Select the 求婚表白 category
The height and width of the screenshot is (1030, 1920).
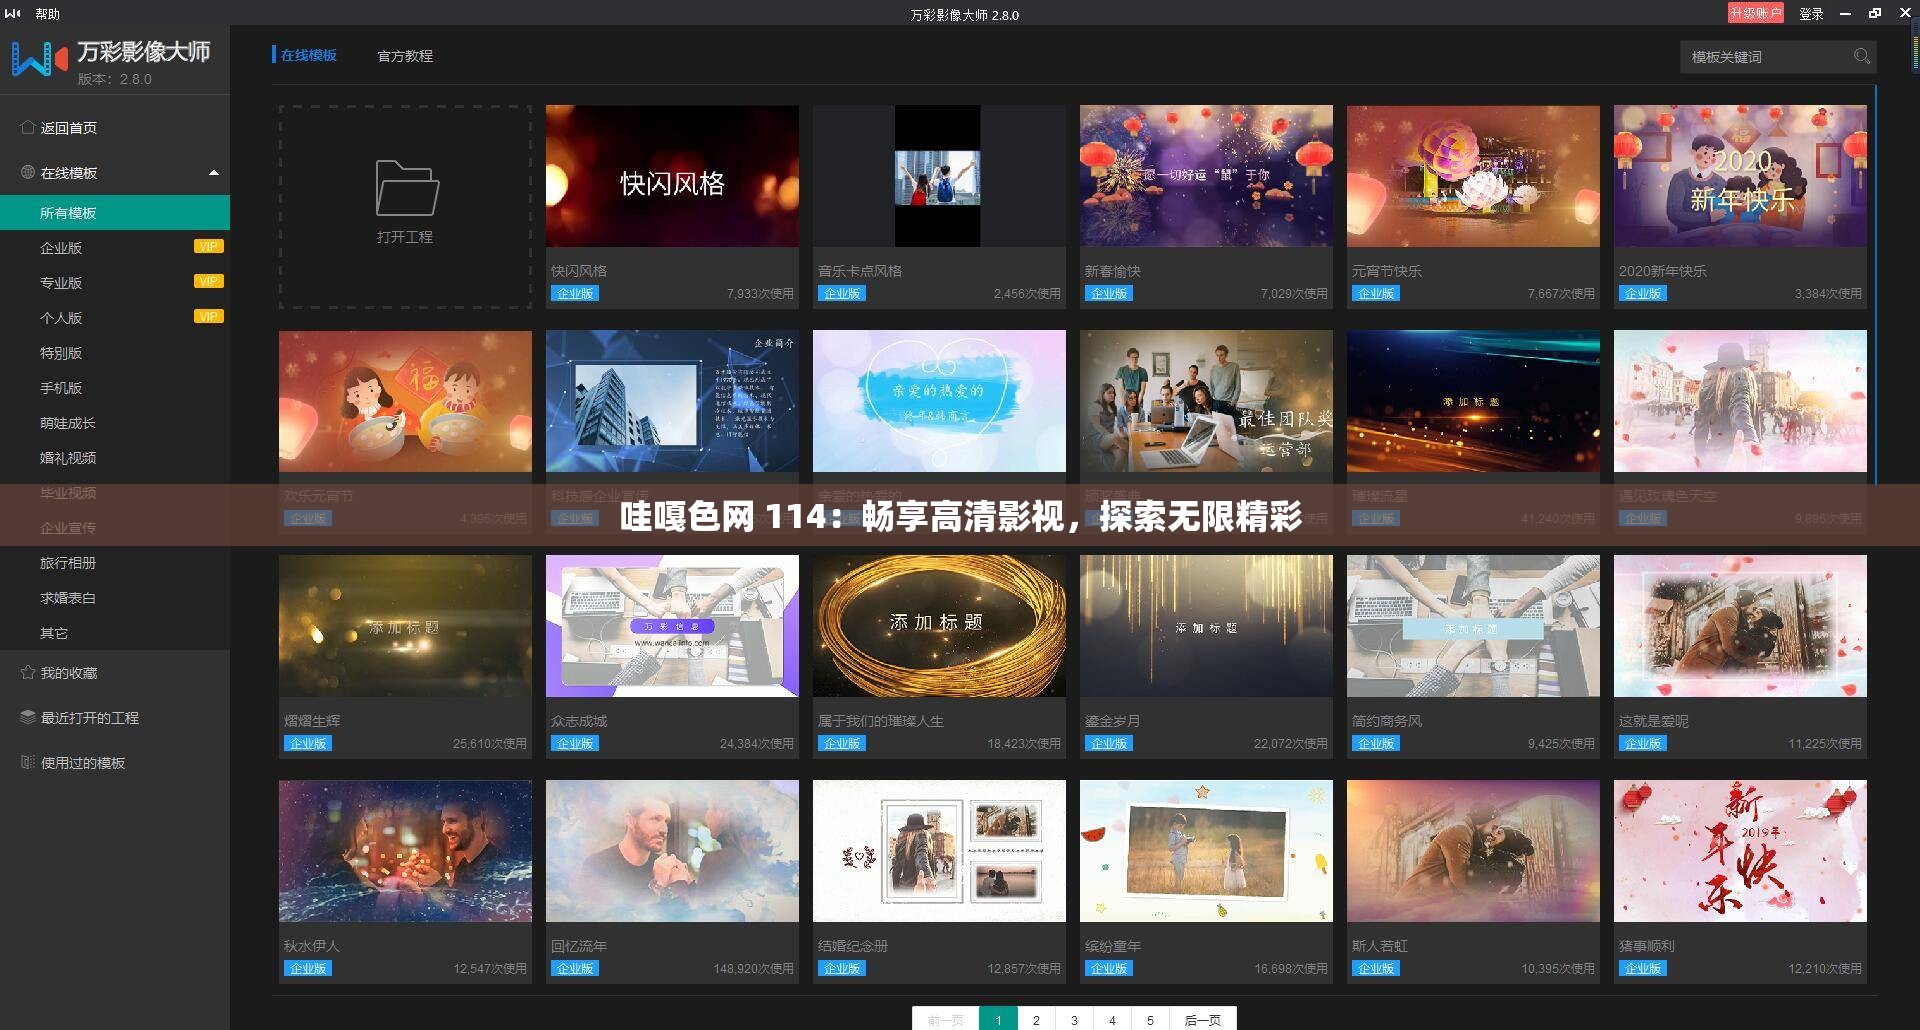click(x=68, y=598)
